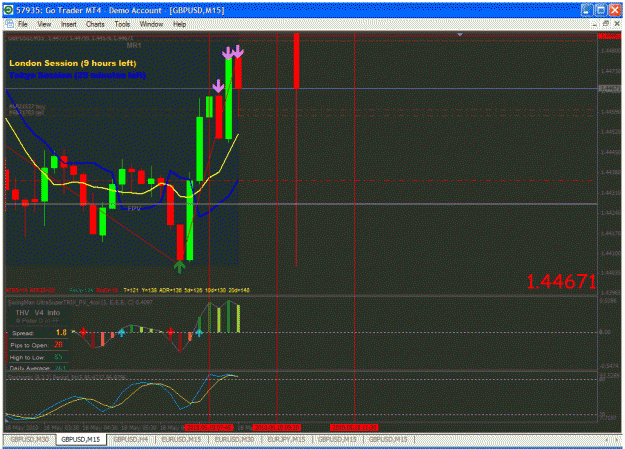Select the single pink down arrow above the red candle
The height and width of the screenshot is (449, 625).
pos(218,86)
